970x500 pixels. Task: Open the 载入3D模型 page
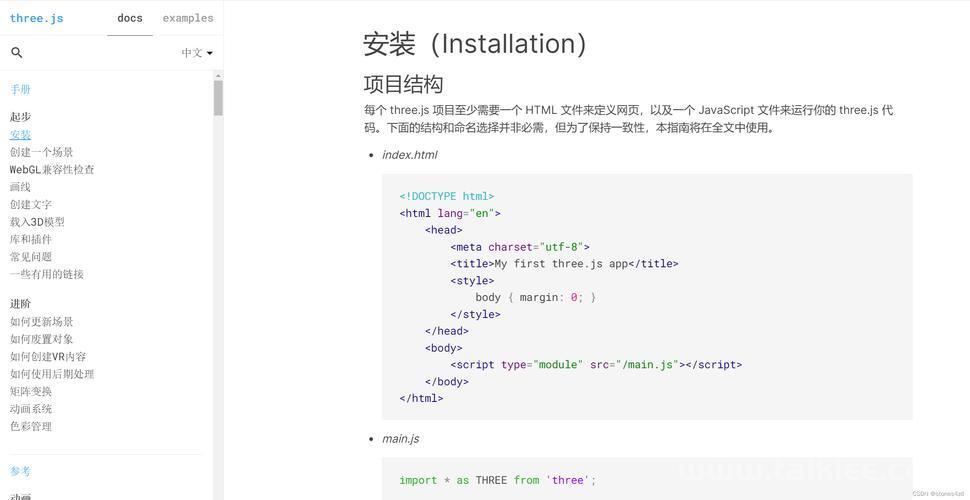click(37, 222)
